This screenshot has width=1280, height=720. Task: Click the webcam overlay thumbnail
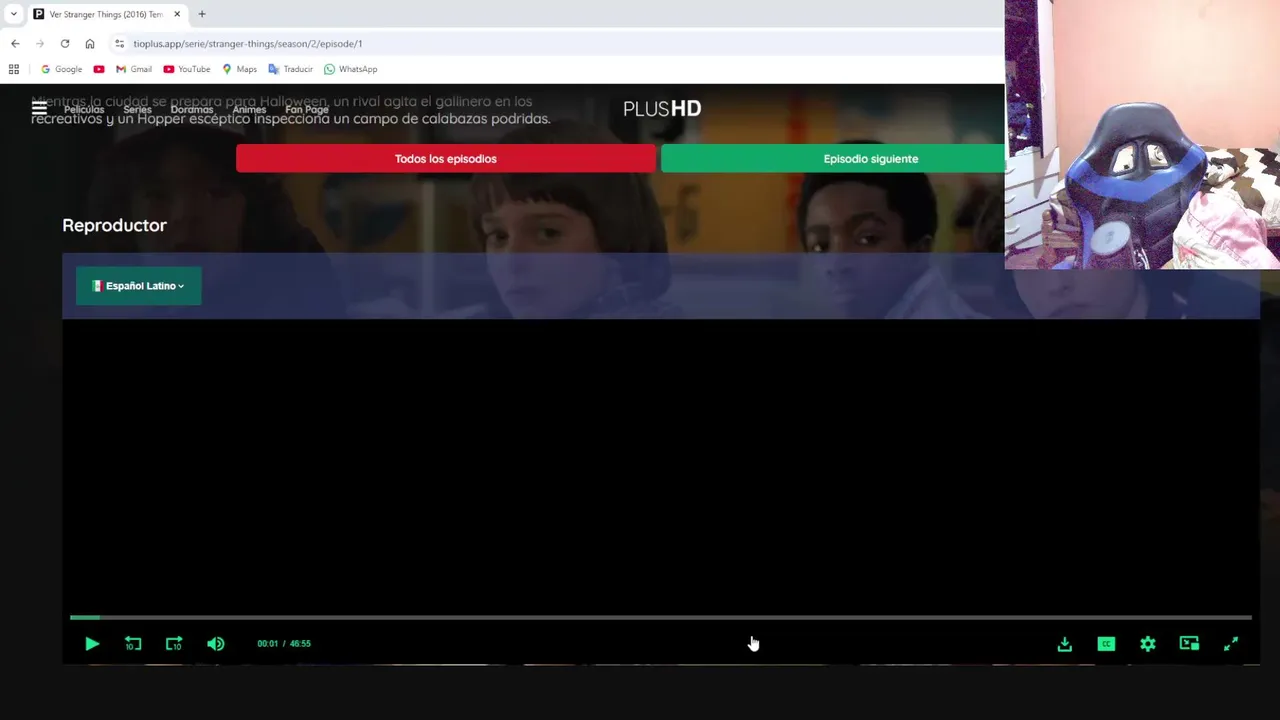coord(1142,135)
